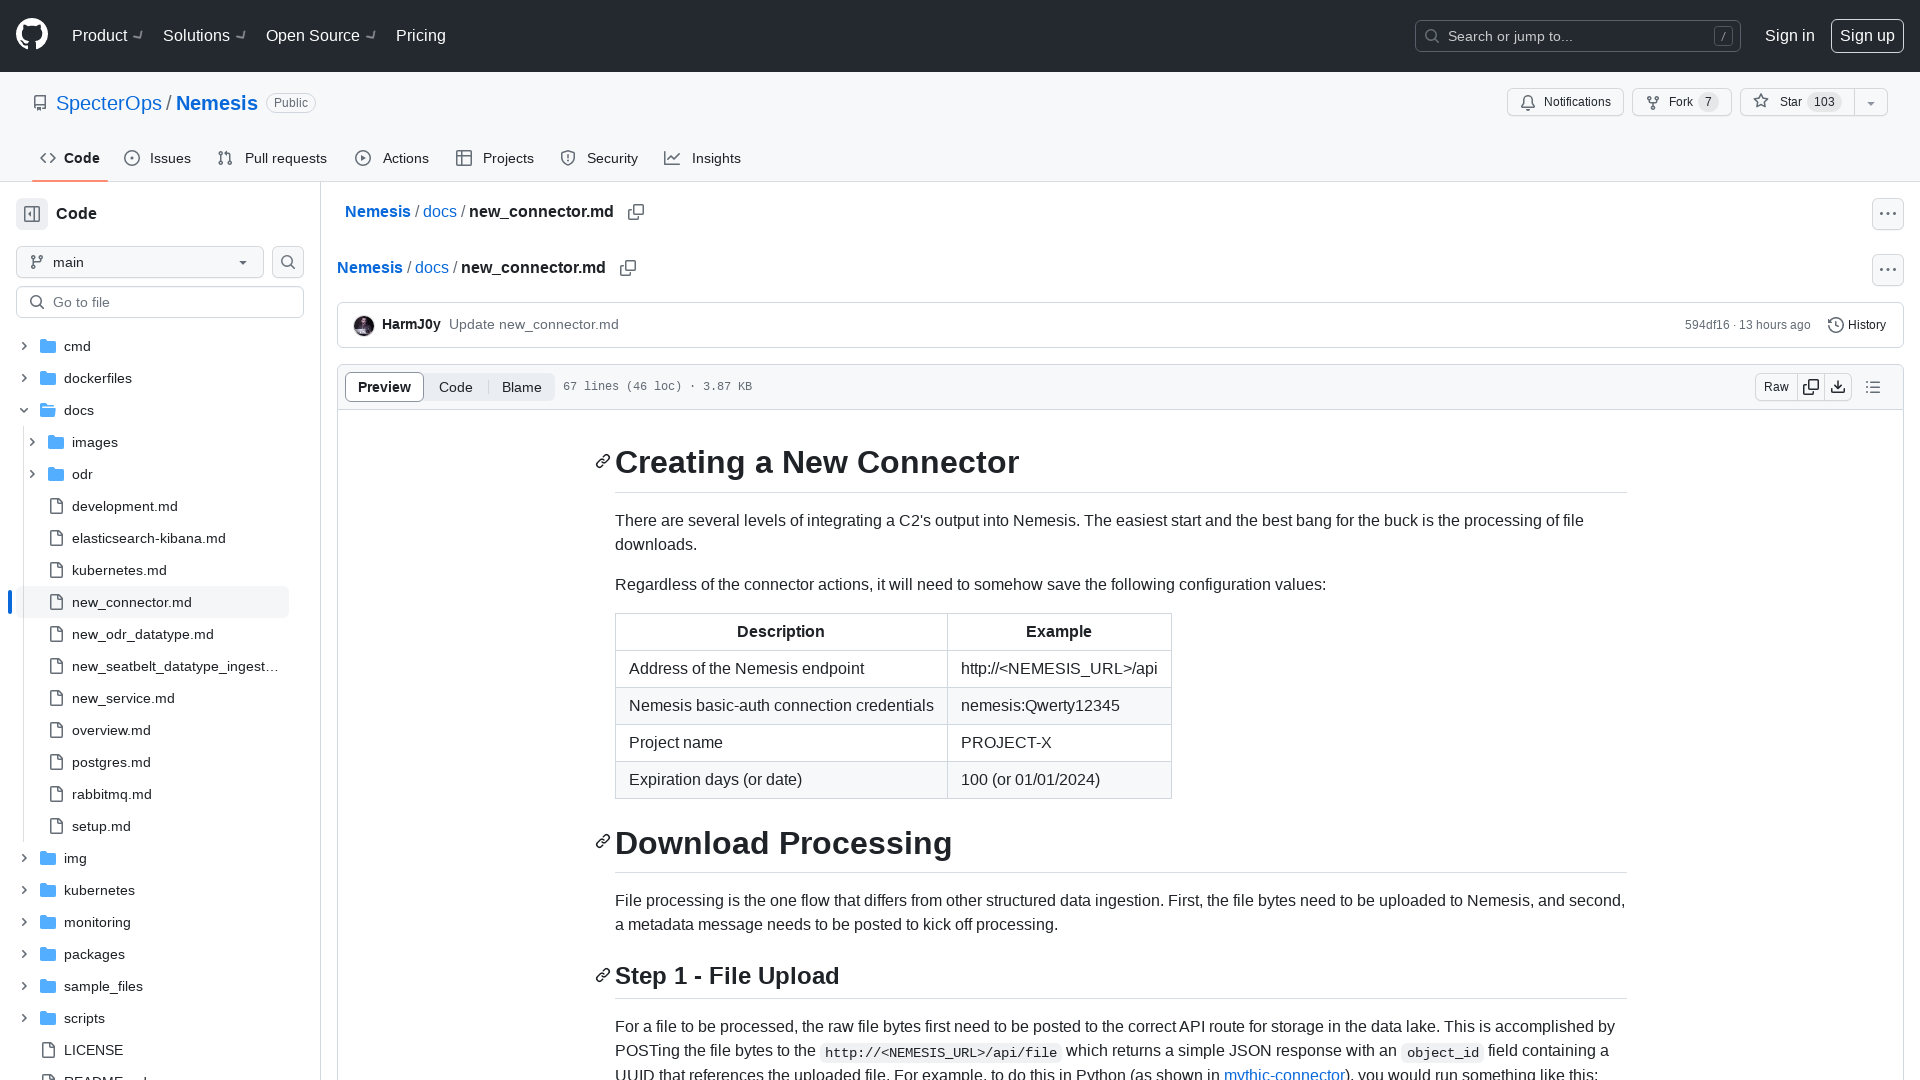Go to the Pricing page
Viewport: 1920px width, 1080px height.
coord(421,36)
